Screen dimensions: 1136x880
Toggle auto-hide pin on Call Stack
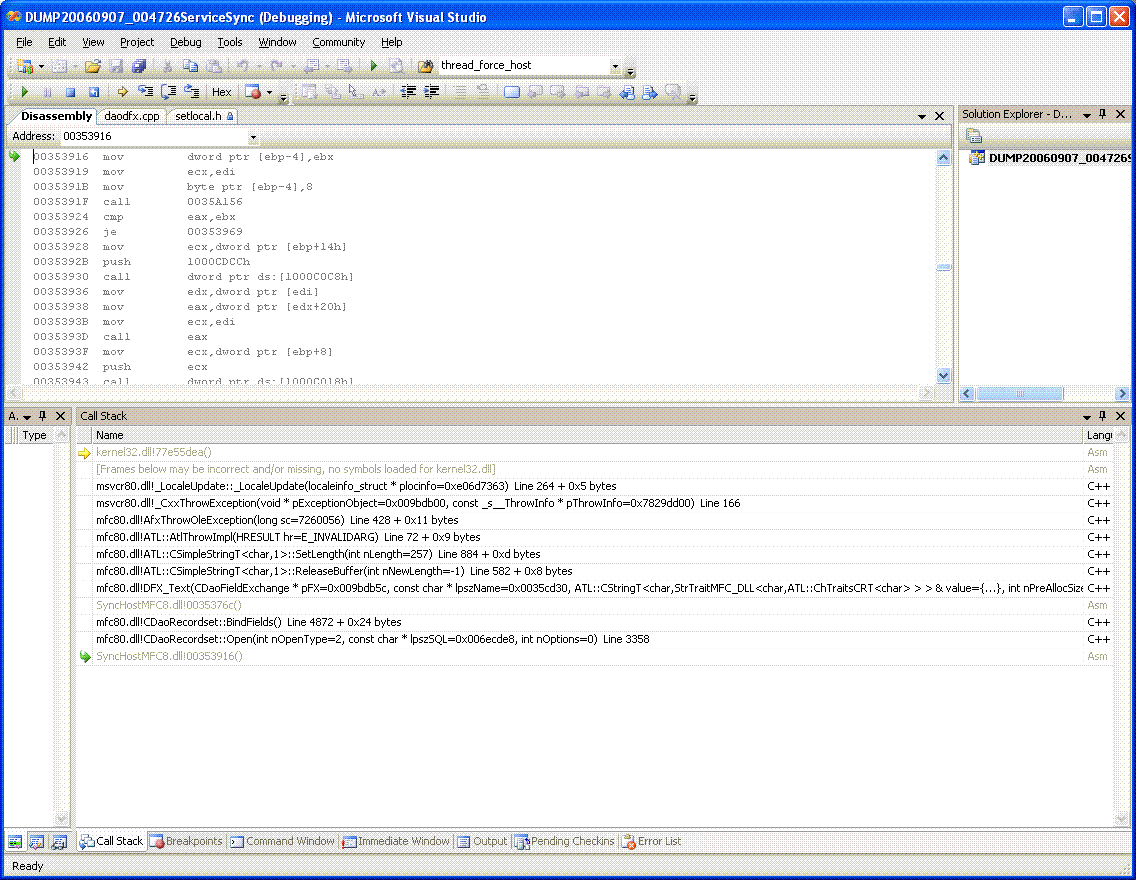(1103, 416)
